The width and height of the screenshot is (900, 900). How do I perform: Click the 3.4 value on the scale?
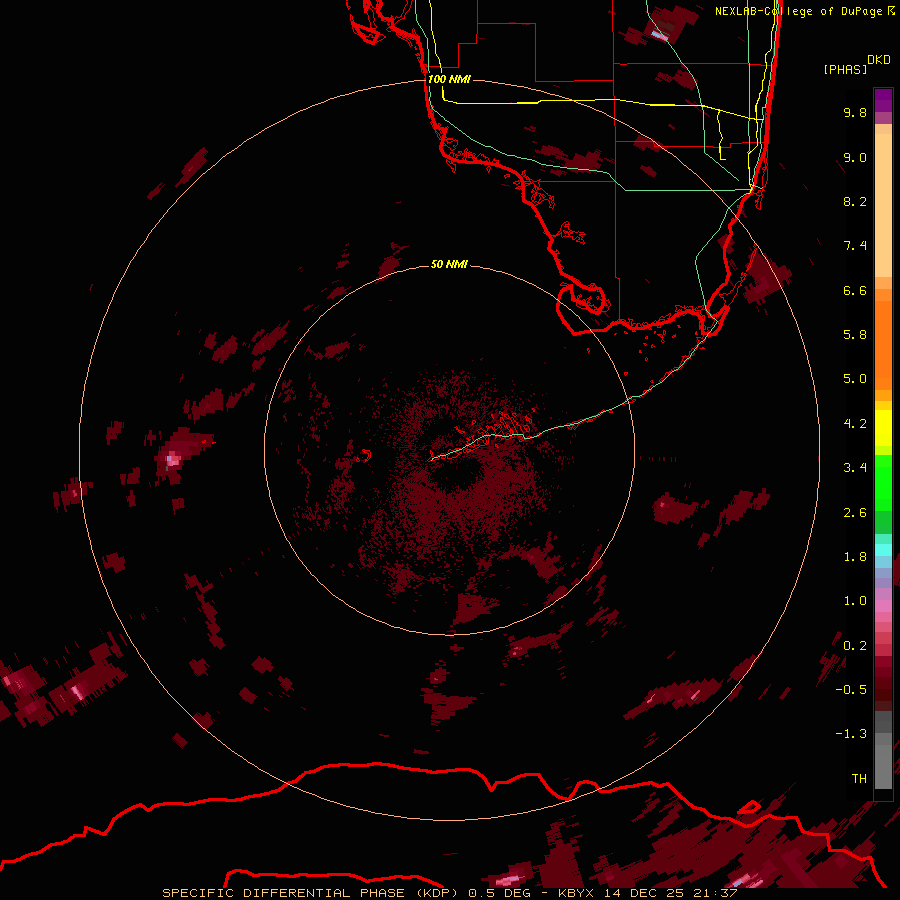pyautogui.click(x=855, y=468)
